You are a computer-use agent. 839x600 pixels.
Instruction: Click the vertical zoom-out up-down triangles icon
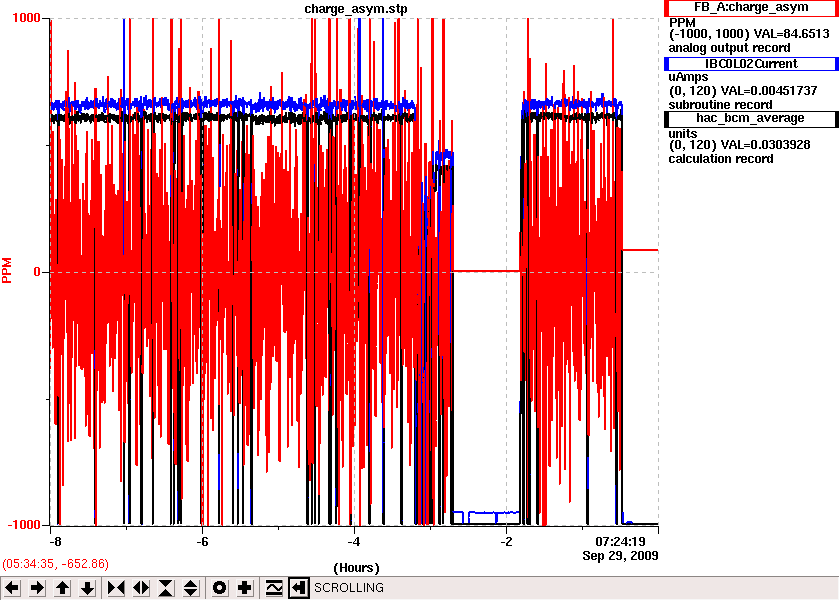tap(191, 588)
